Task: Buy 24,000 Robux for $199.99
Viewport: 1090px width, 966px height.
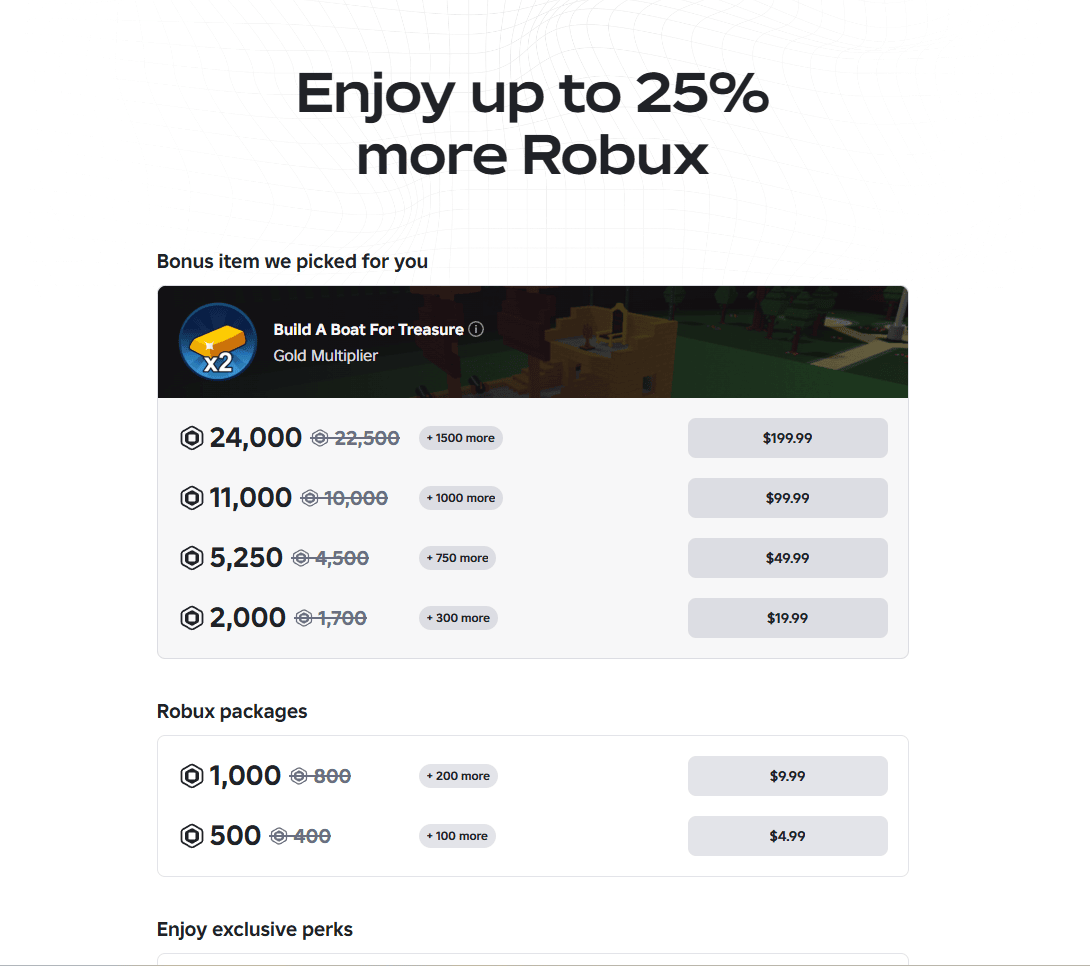Action: click(x=787, y=438)
